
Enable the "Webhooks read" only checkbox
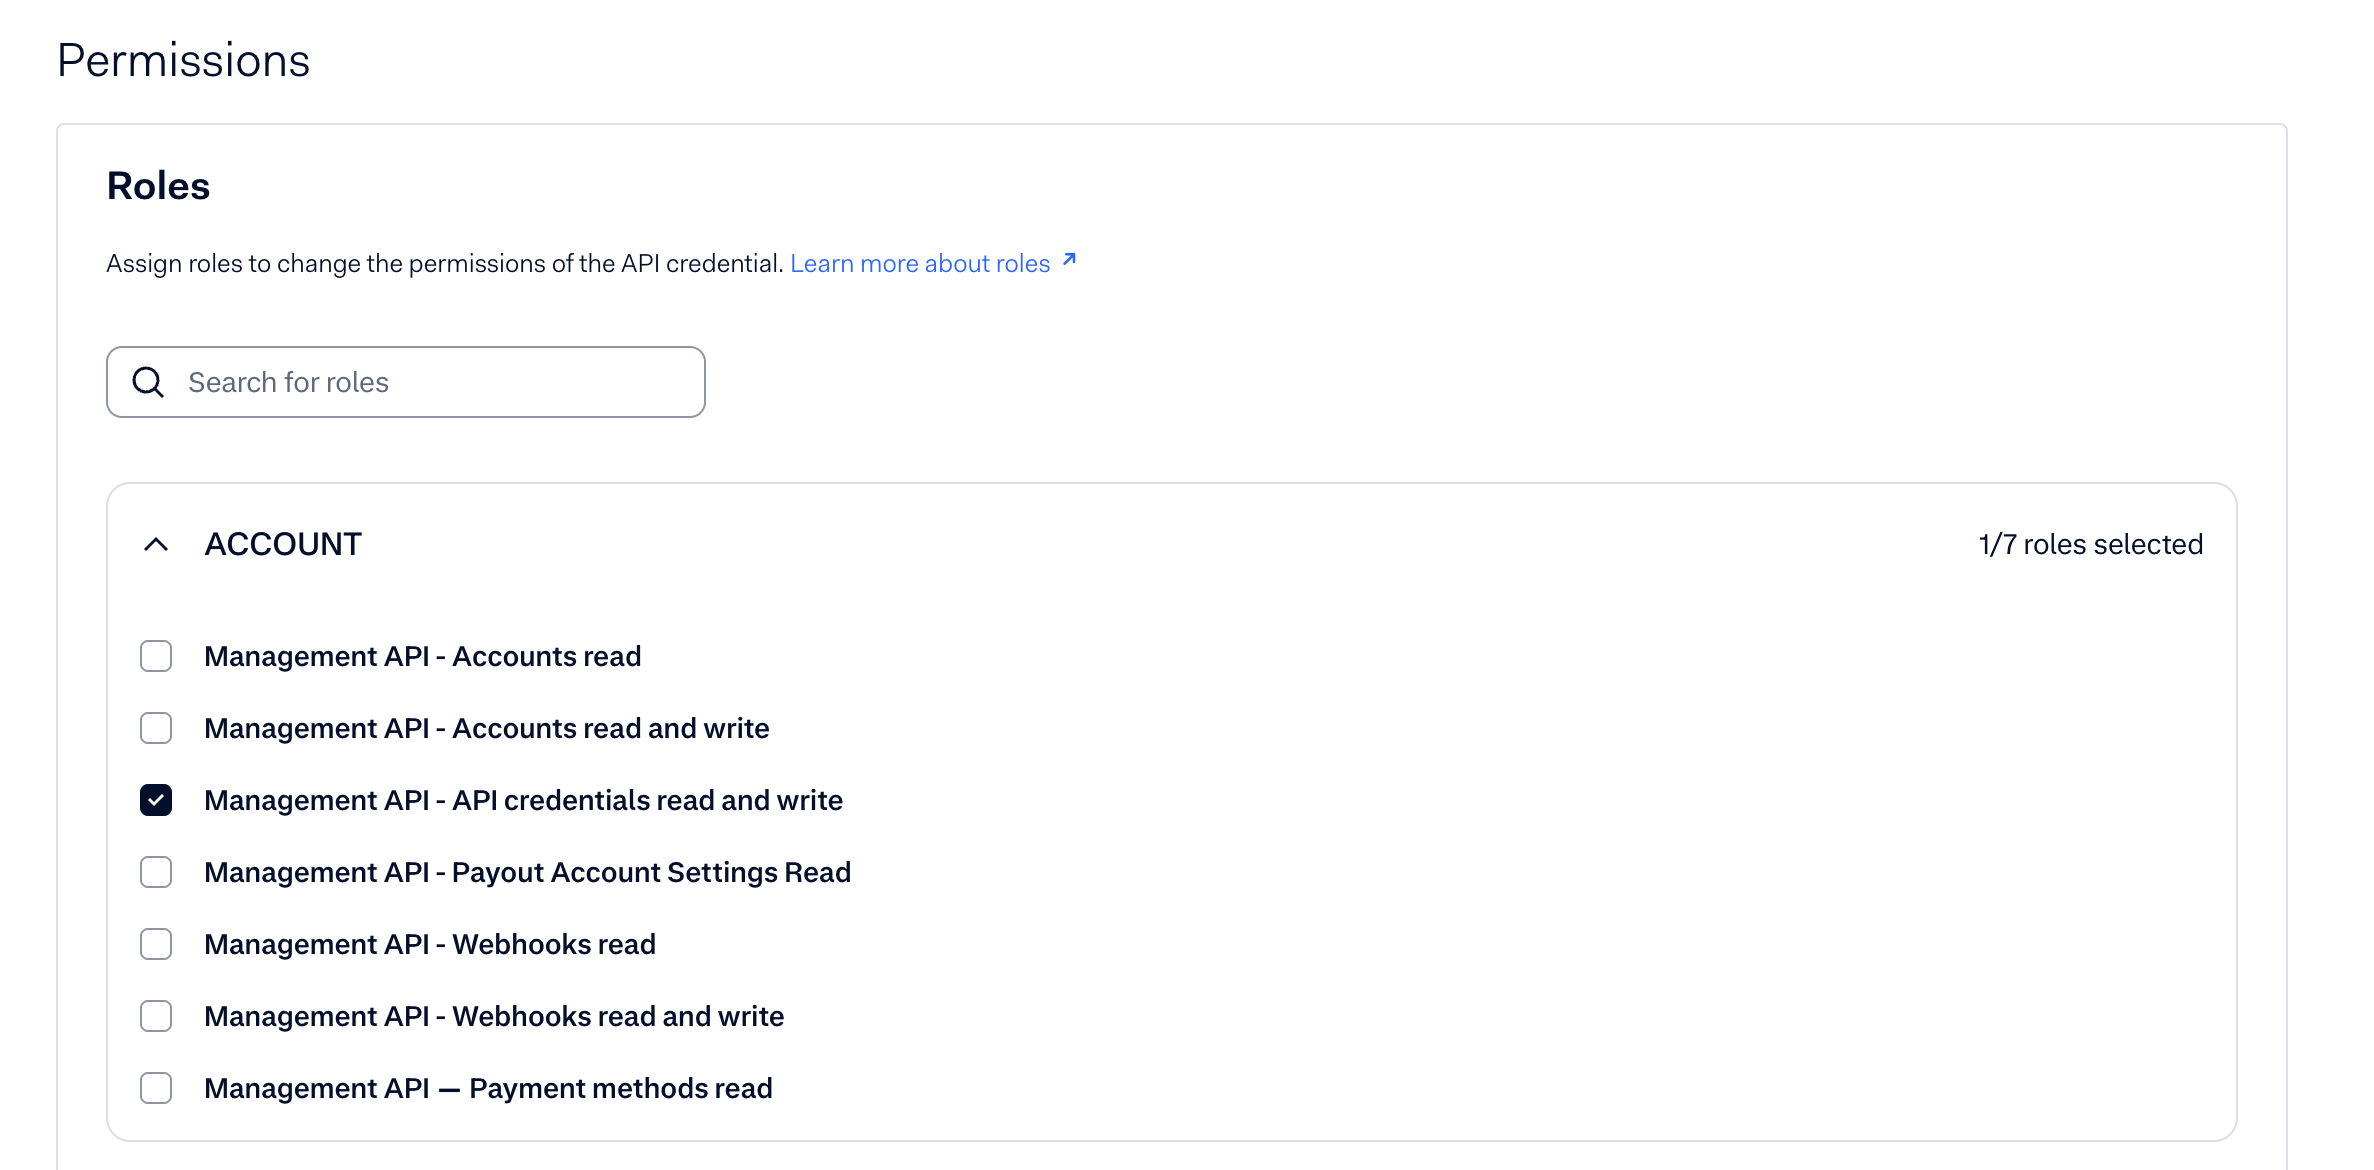point(156,944)
